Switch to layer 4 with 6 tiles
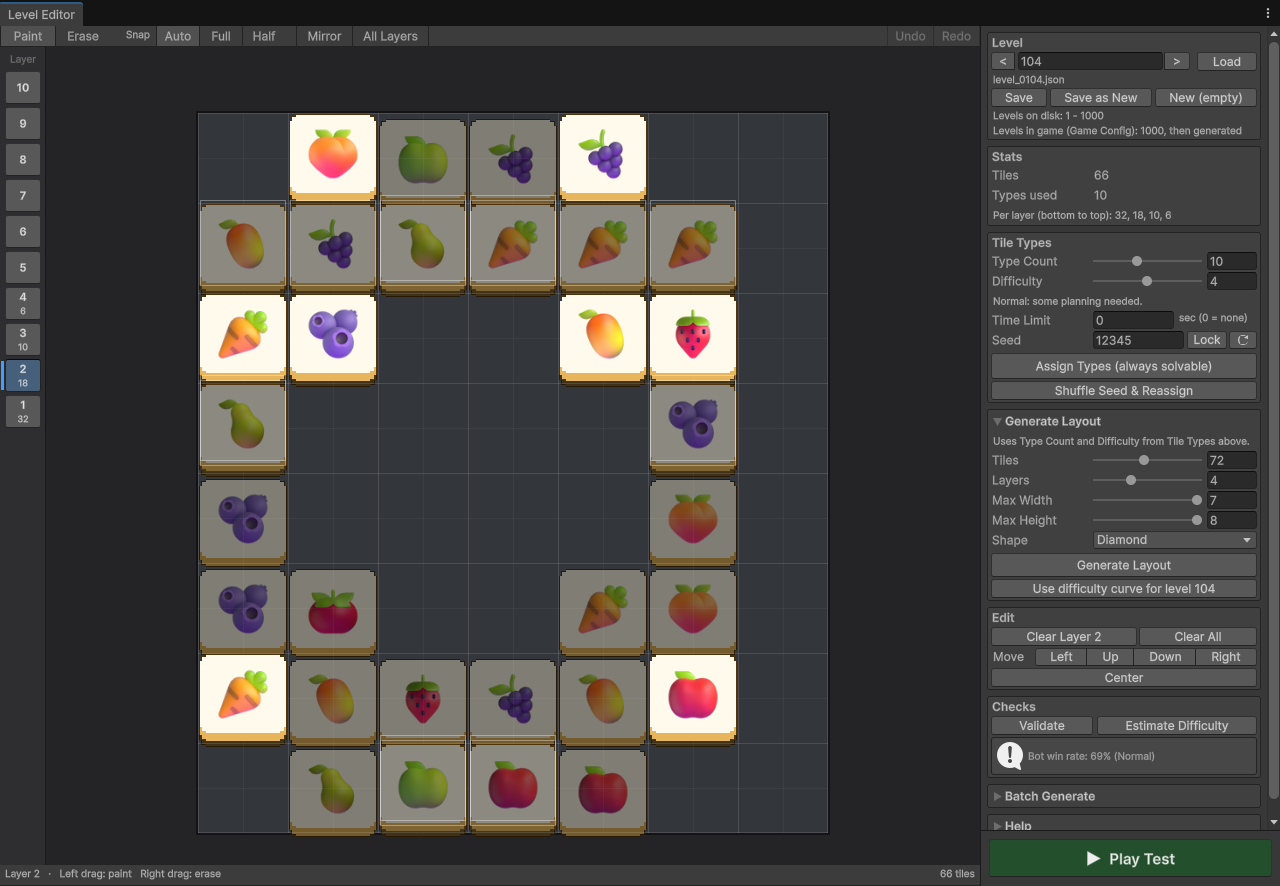This screenshot has height=886, width=1280. point(23,304)
